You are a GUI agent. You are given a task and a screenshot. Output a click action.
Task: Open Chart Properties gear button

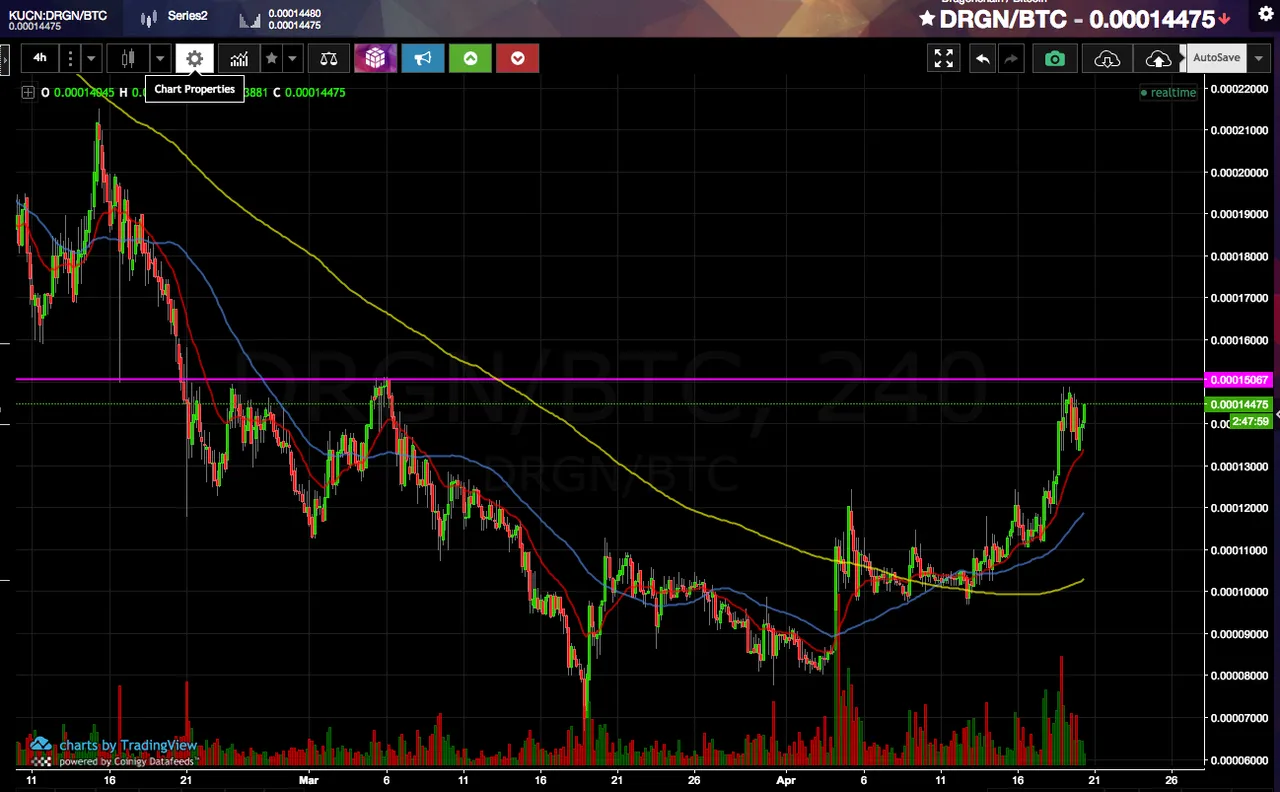coord(195,58)
